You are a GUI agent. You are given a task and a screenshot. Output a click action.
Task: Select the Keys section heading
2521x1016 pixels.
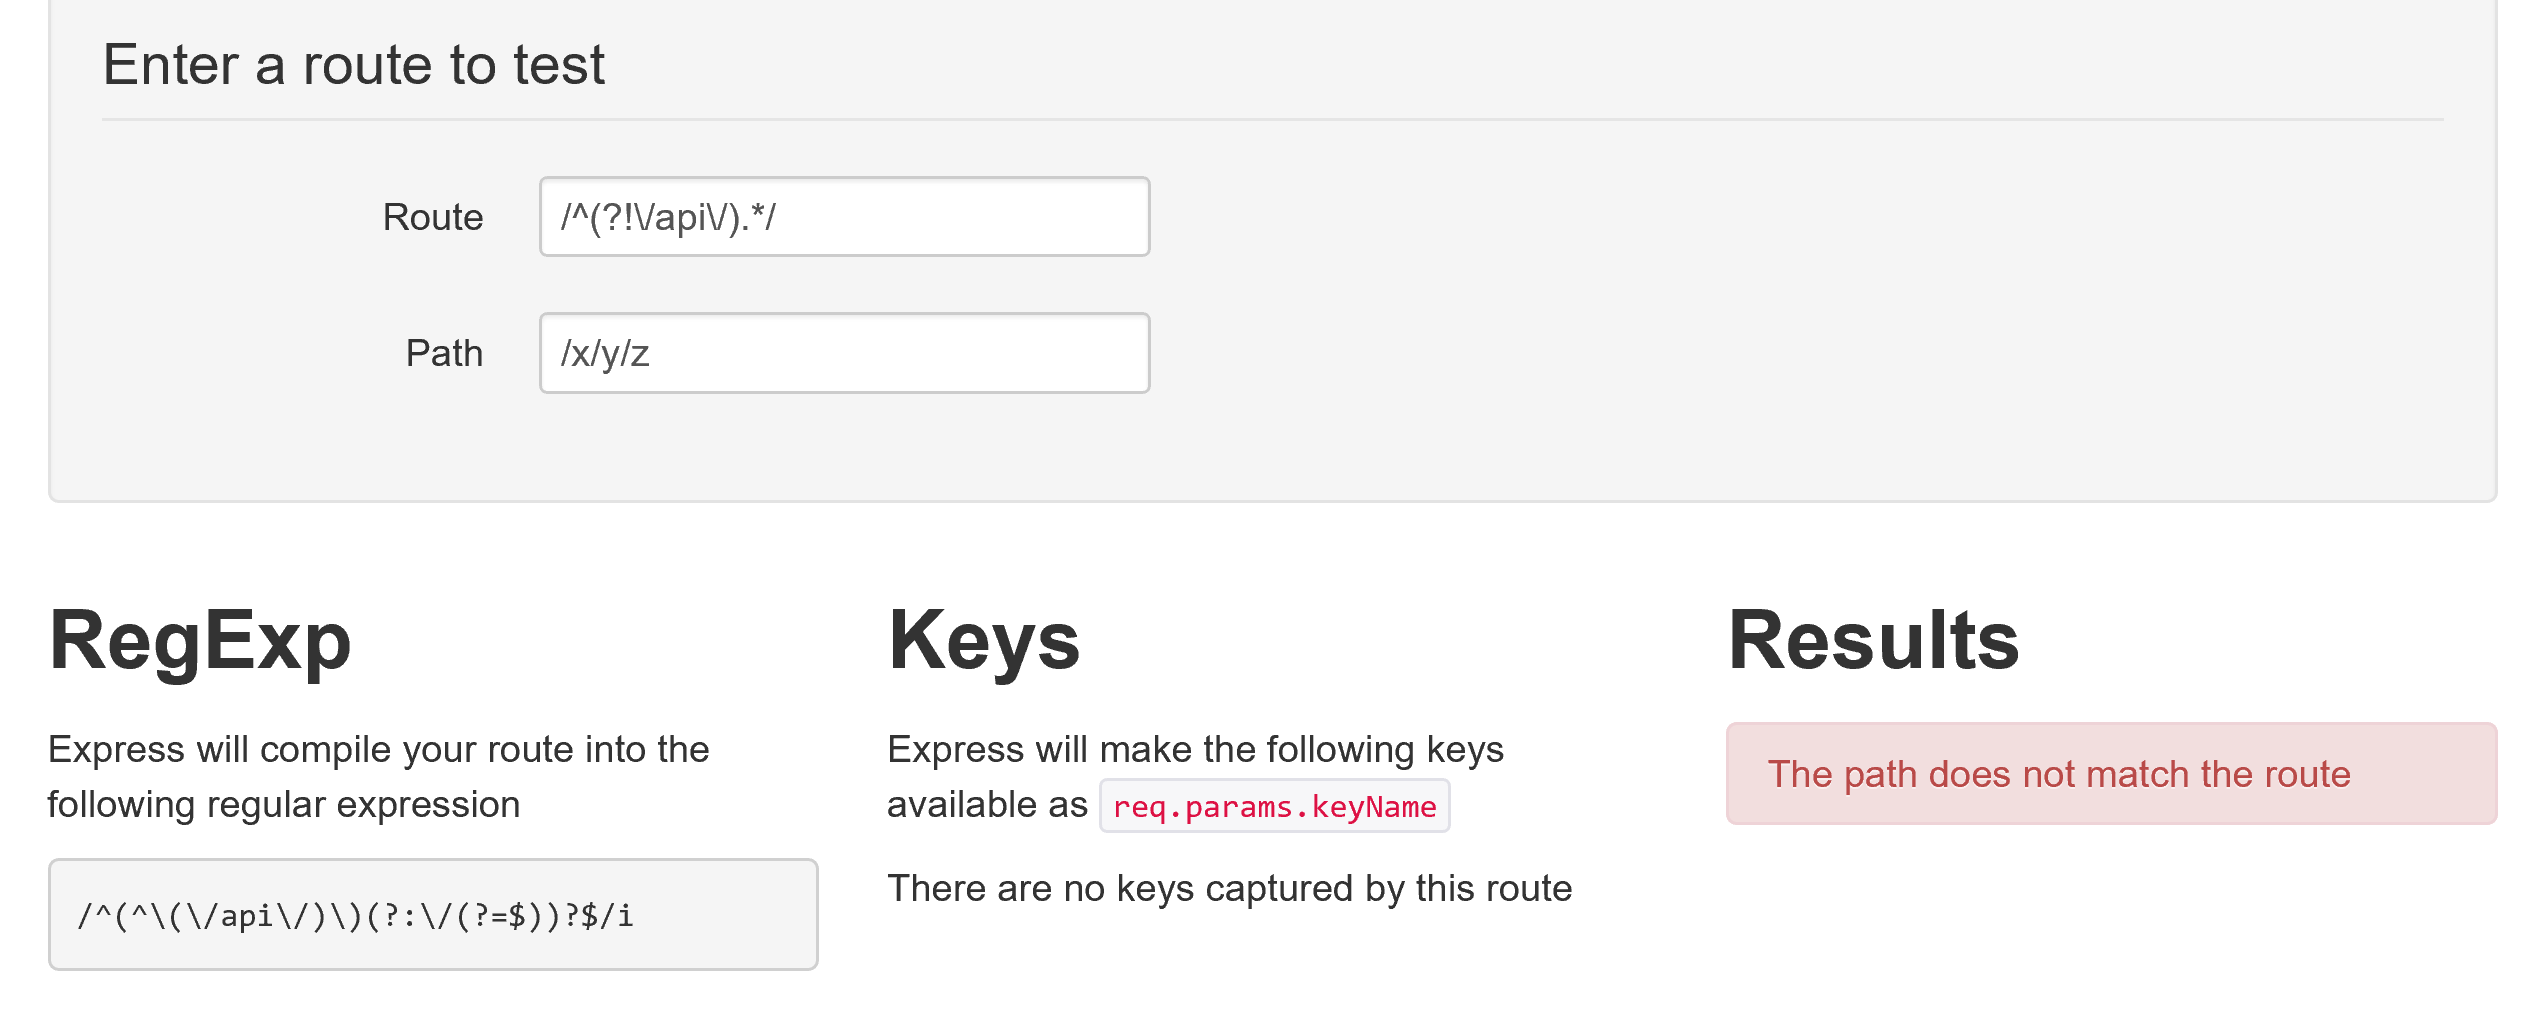pyautogui.click(x=983, y=640)
